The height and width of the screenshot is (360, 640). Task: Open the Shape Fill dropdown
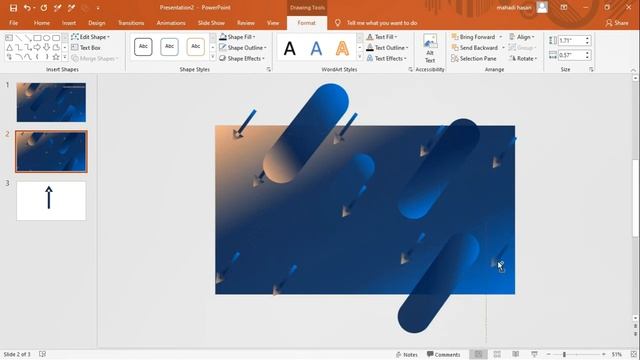[237, 37]
